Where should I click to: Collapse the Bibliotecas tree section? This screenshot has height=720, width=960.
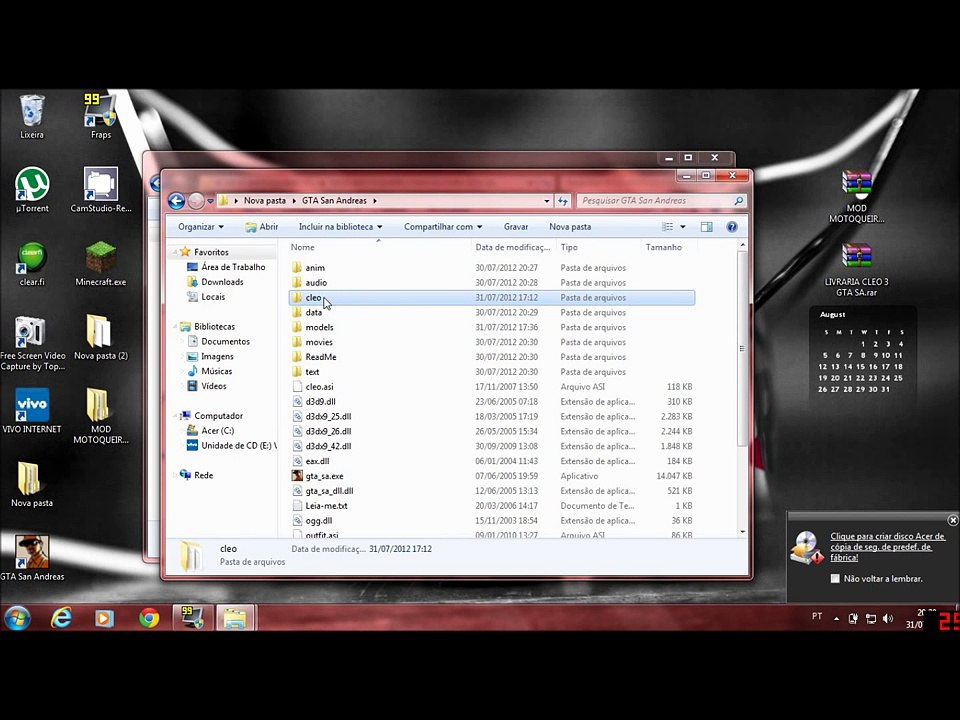(174, 327)
